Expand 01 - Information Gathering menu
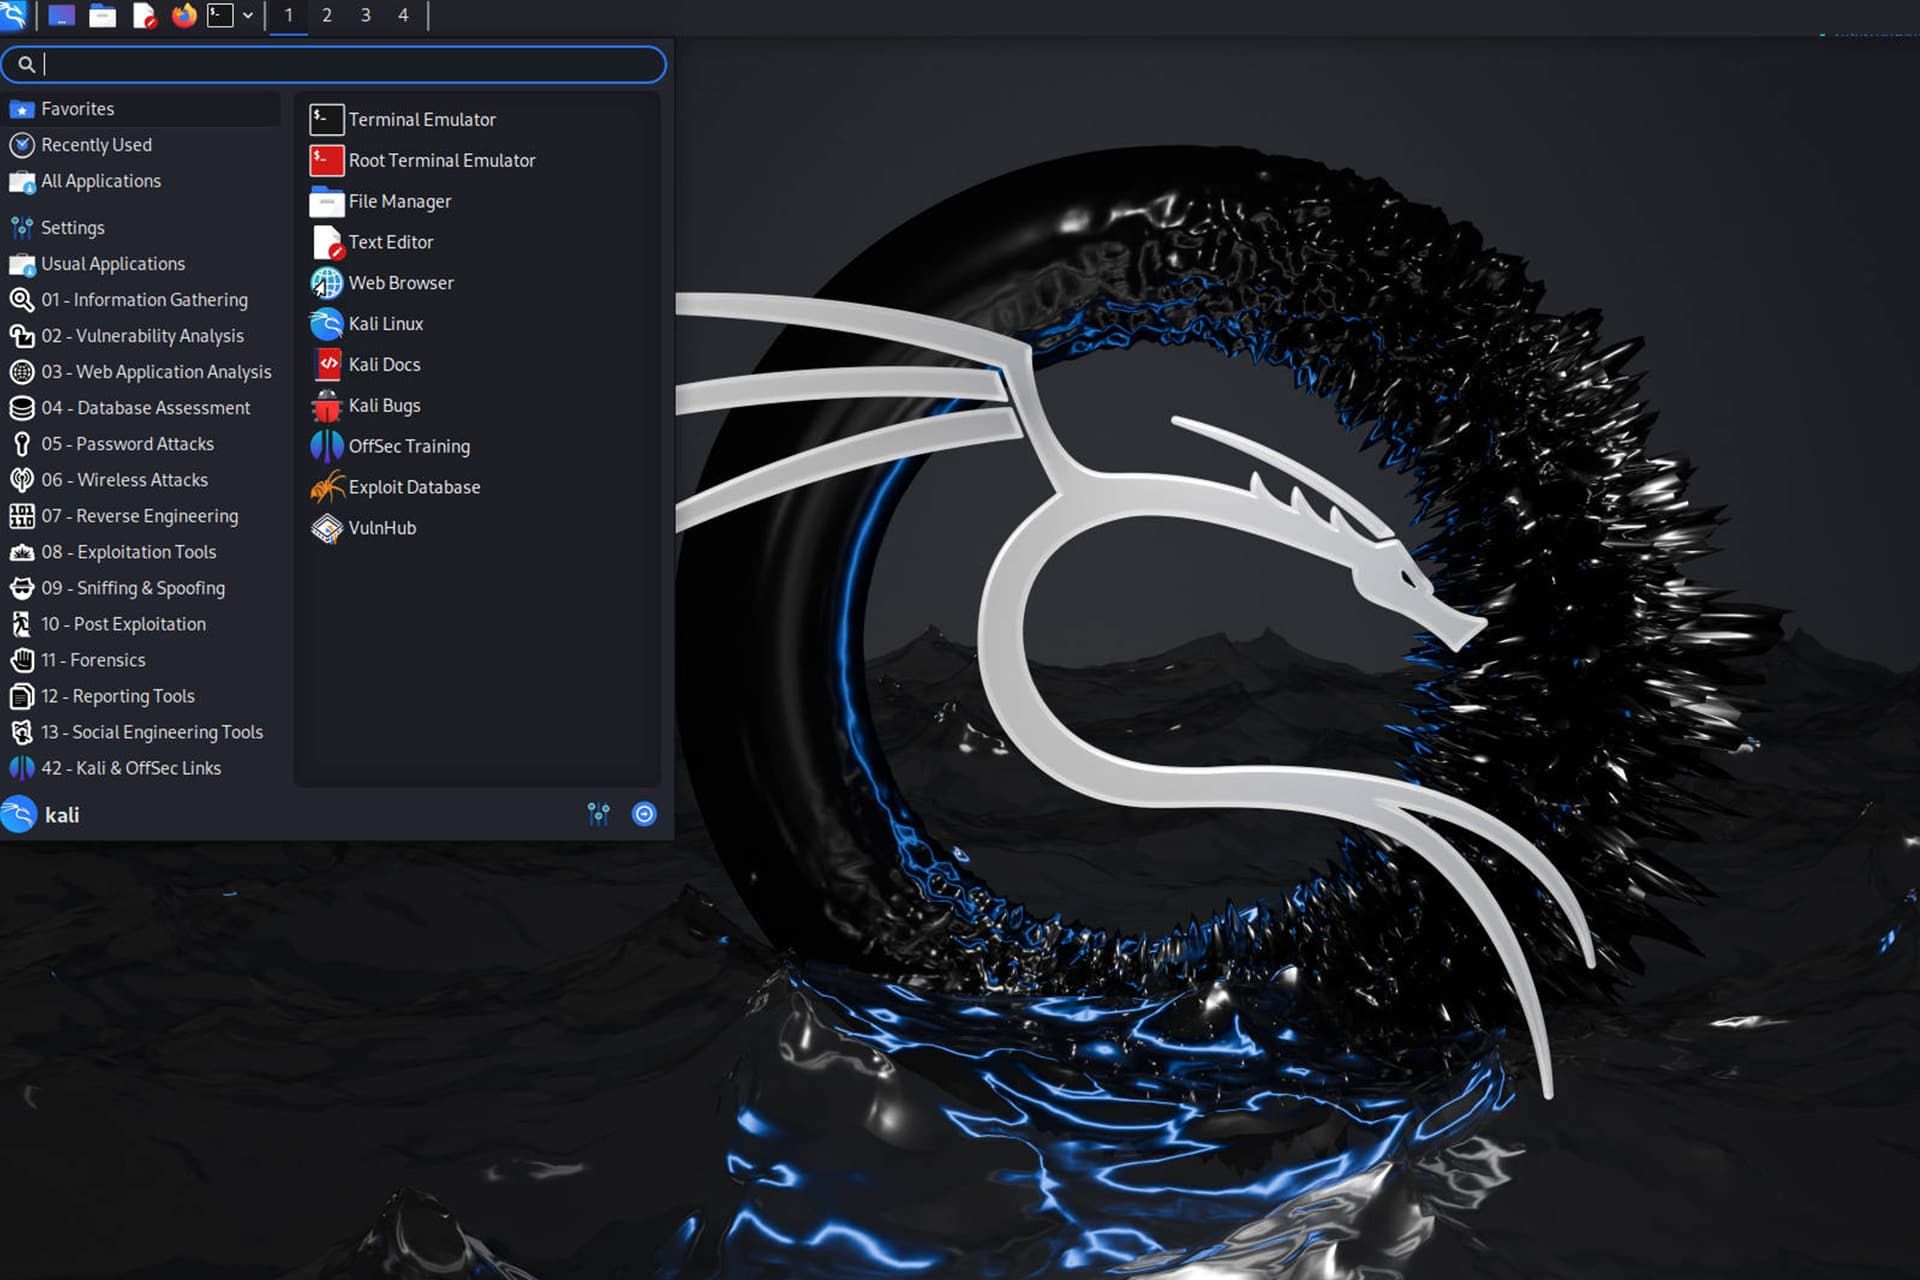Image resolution: width=1920 pixels, height=1280 pixels. [146, 299]
